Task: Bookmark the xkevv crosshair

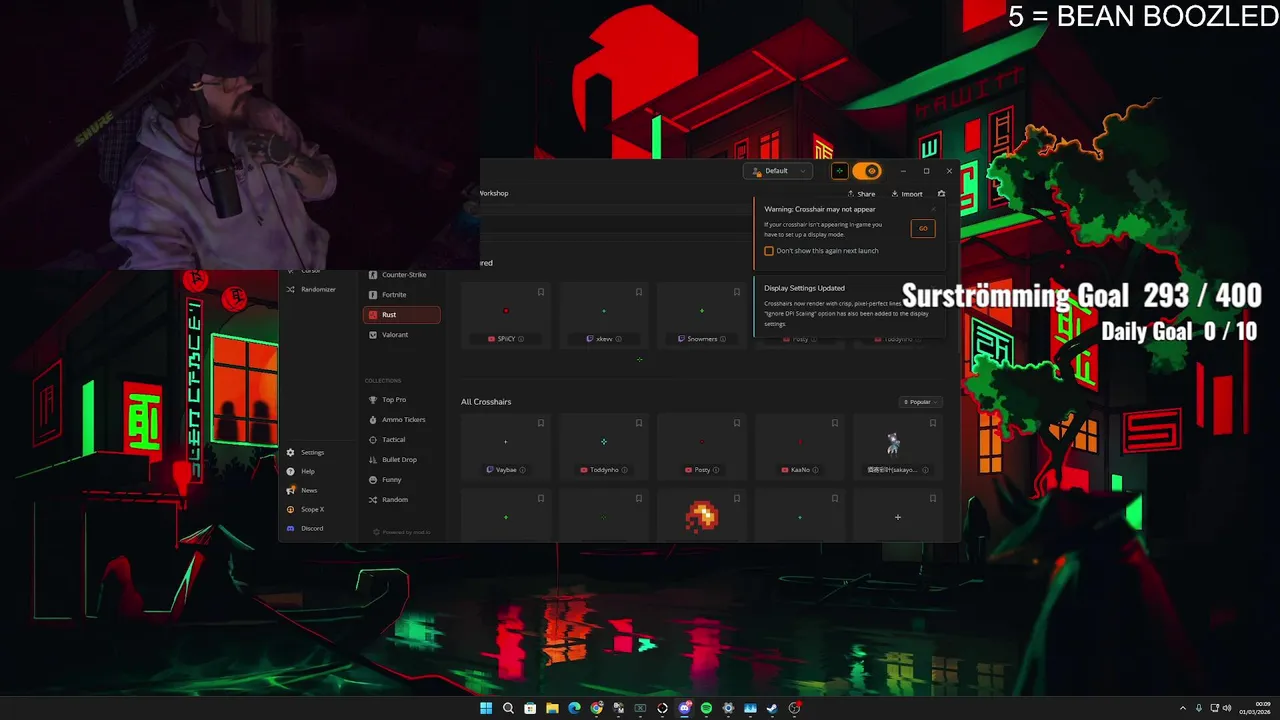Action: pyautogui.click(x=639, y=292)
